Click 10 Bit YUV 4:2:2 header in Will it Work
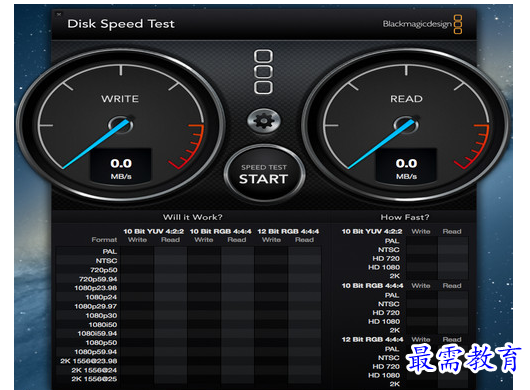 (x=153, y=231)
